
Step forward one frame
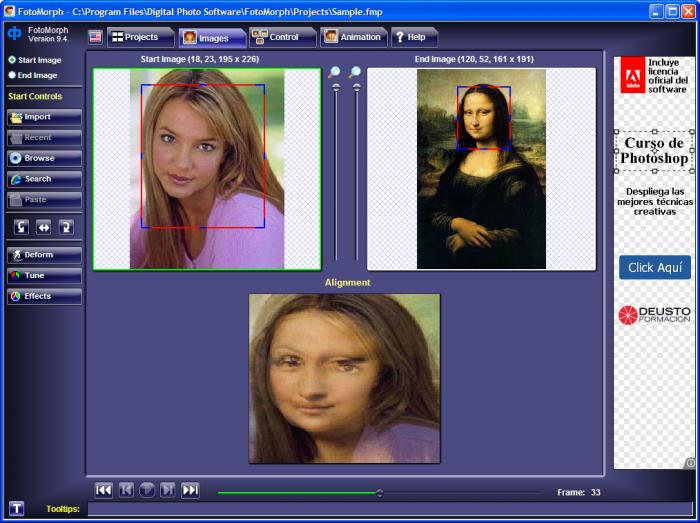(168, 490)
